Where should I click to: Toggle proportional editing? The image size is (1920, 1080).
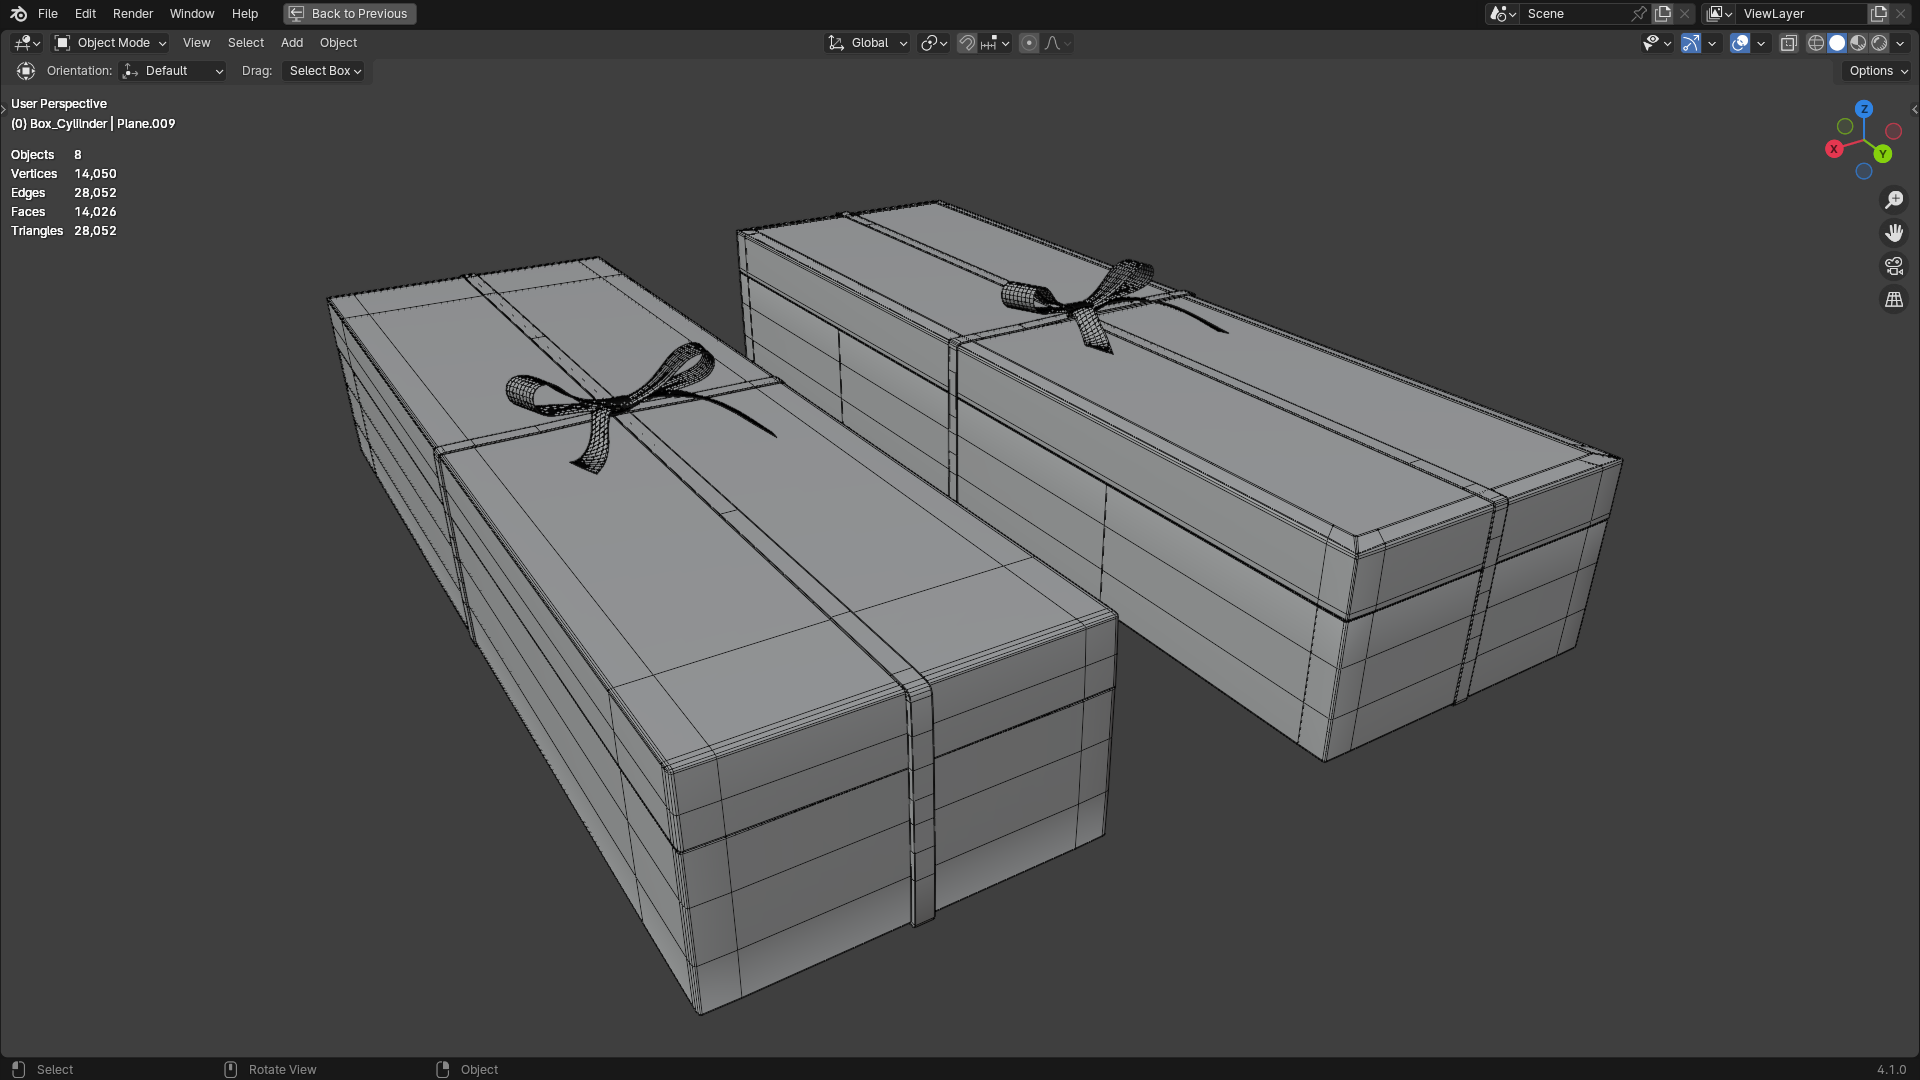pyautogui.click(x=1029, y=43)
